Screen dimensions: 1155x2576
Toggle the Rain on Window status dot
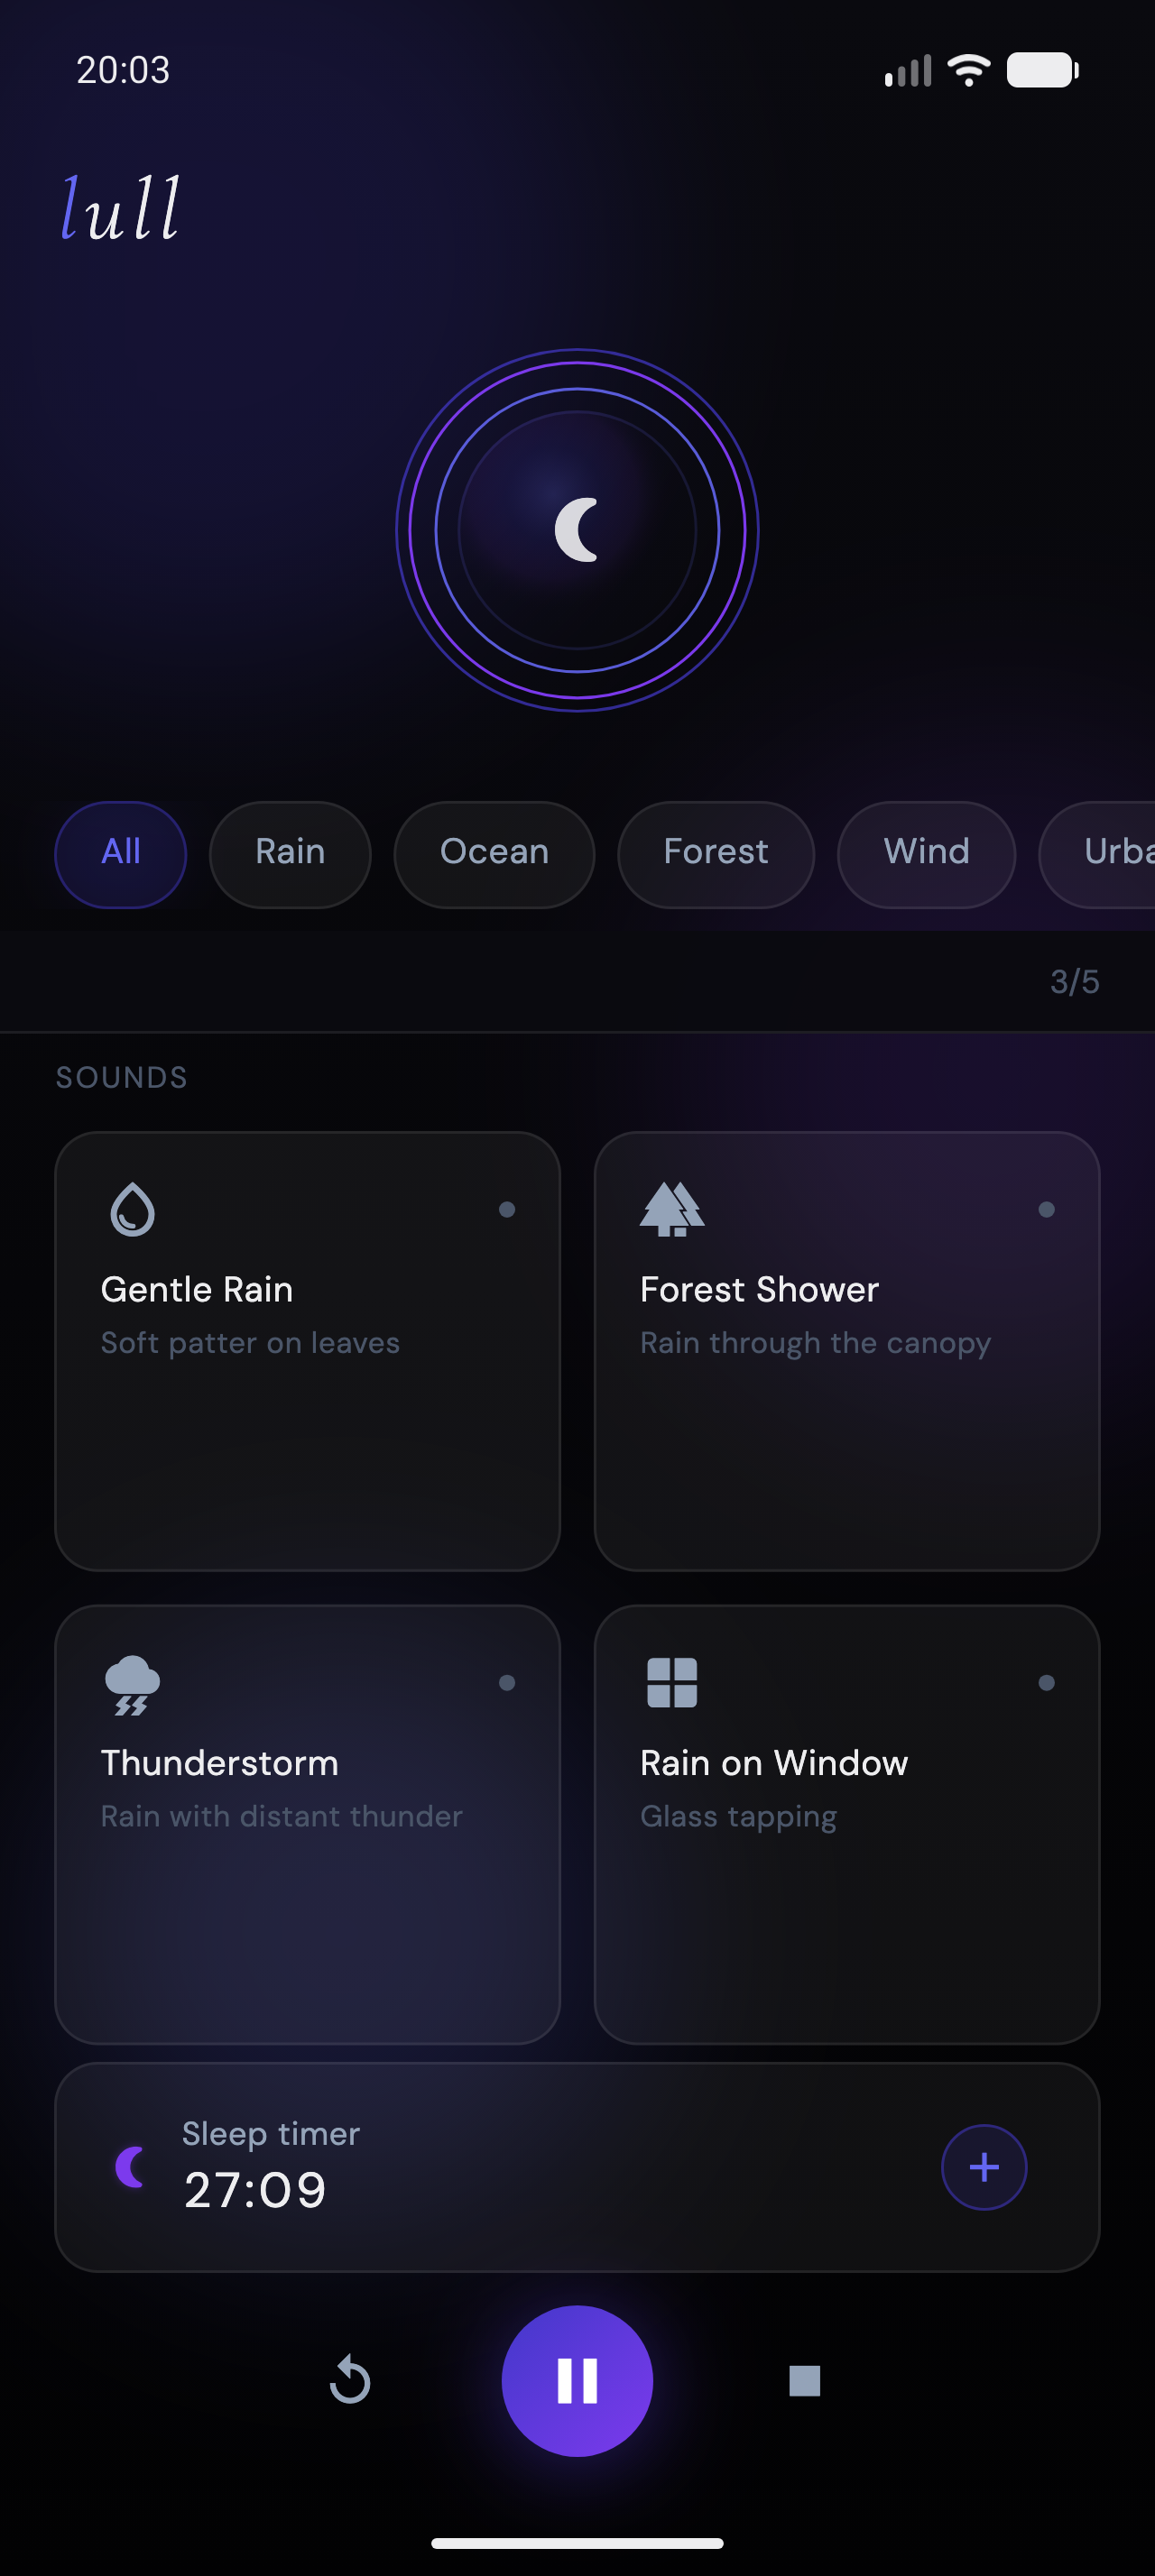click(1046, 1683)
